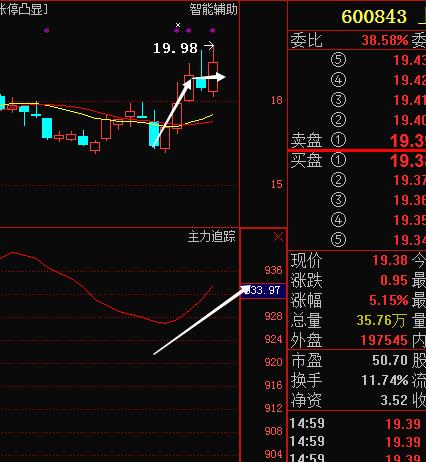Select stock code 600843 in the header

(x=374, y=16)
